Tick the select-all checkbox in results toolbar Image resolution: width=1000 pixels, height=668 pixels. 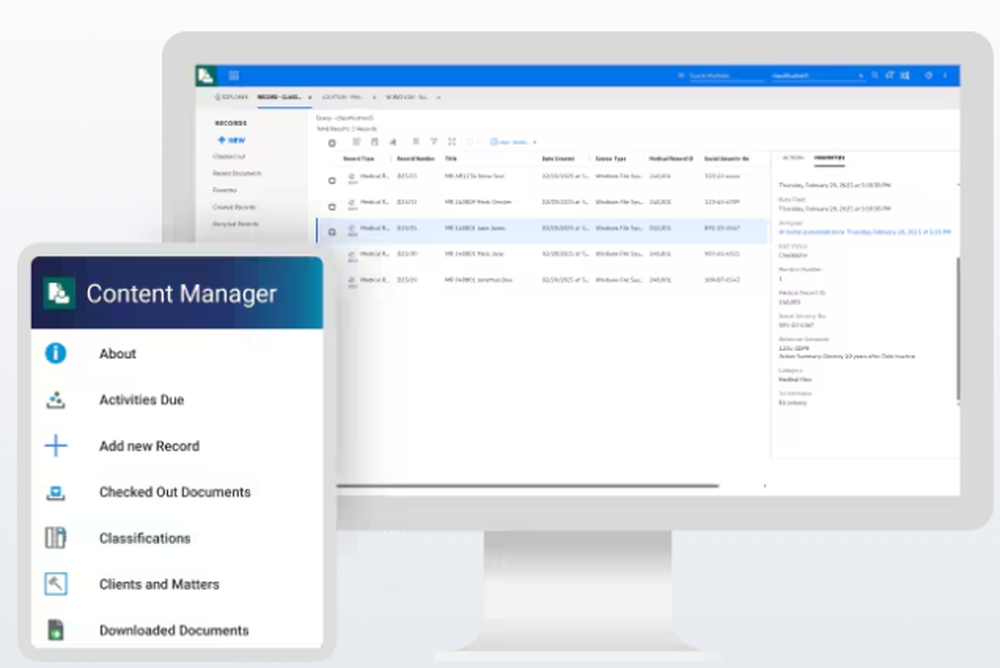click(x=332, y=143)
